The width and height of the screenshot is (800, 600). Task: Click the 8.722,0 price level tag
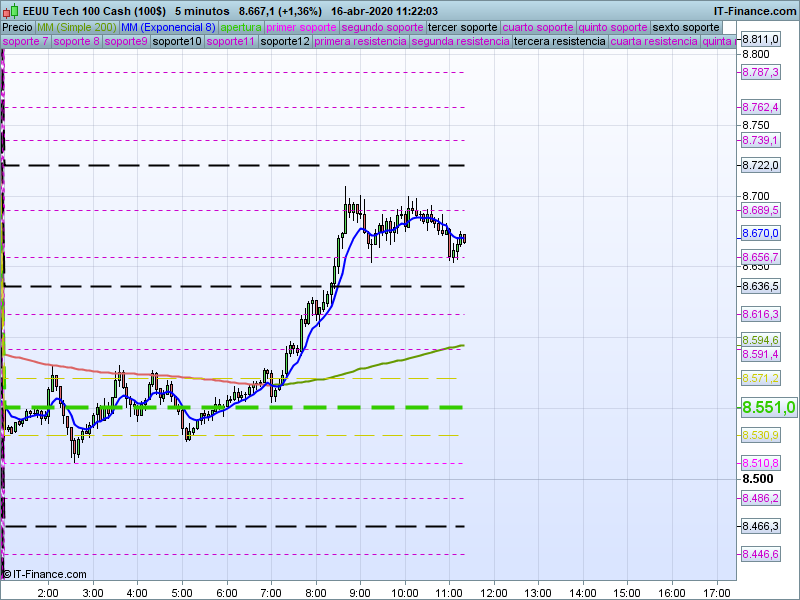[x=760, y=165]
